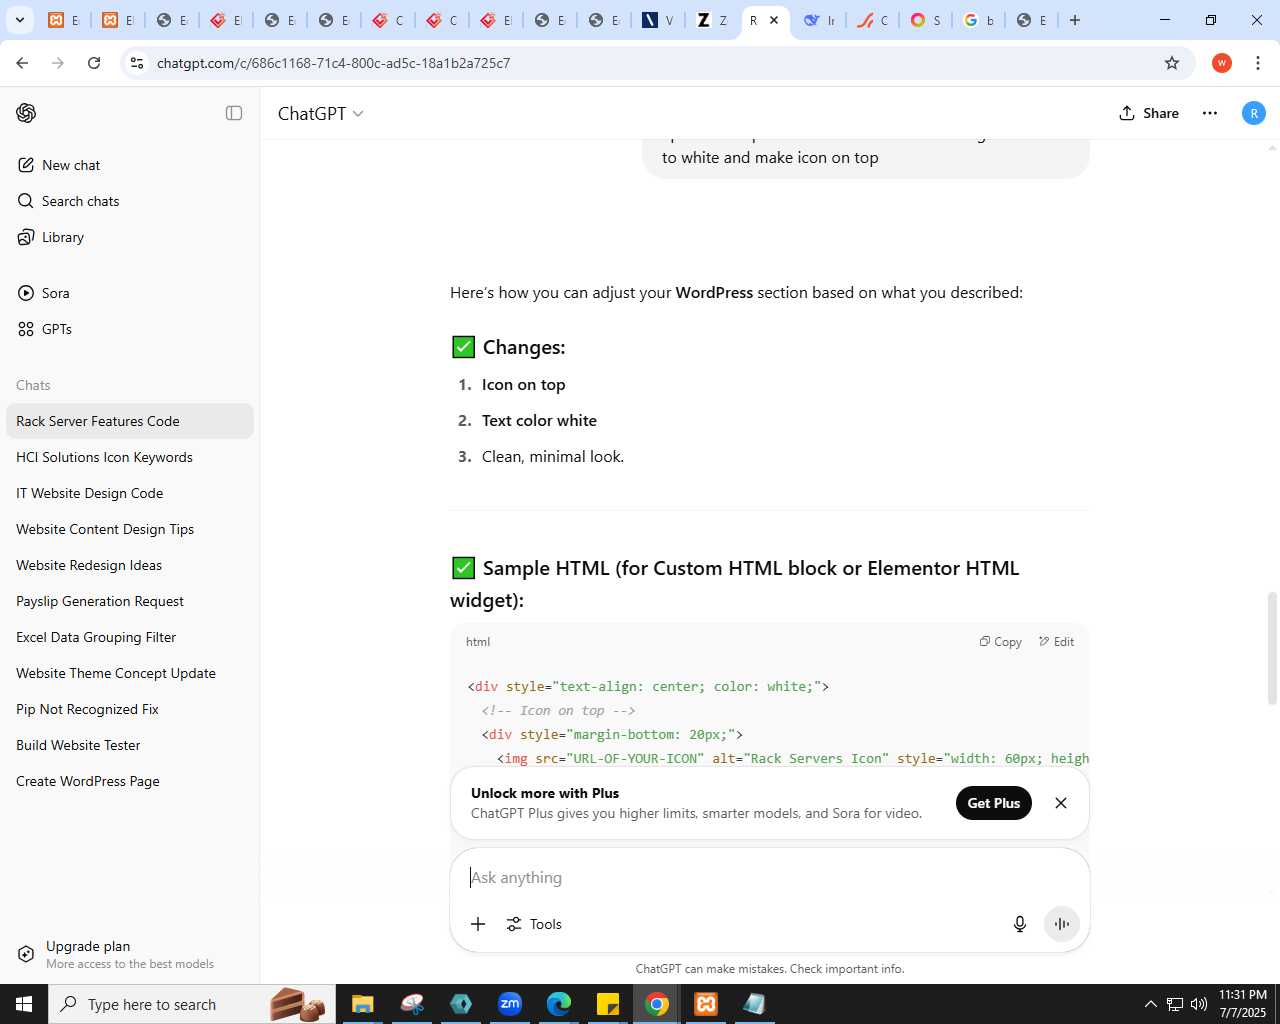Open Payslip Generation Request chat

point(130,601)
